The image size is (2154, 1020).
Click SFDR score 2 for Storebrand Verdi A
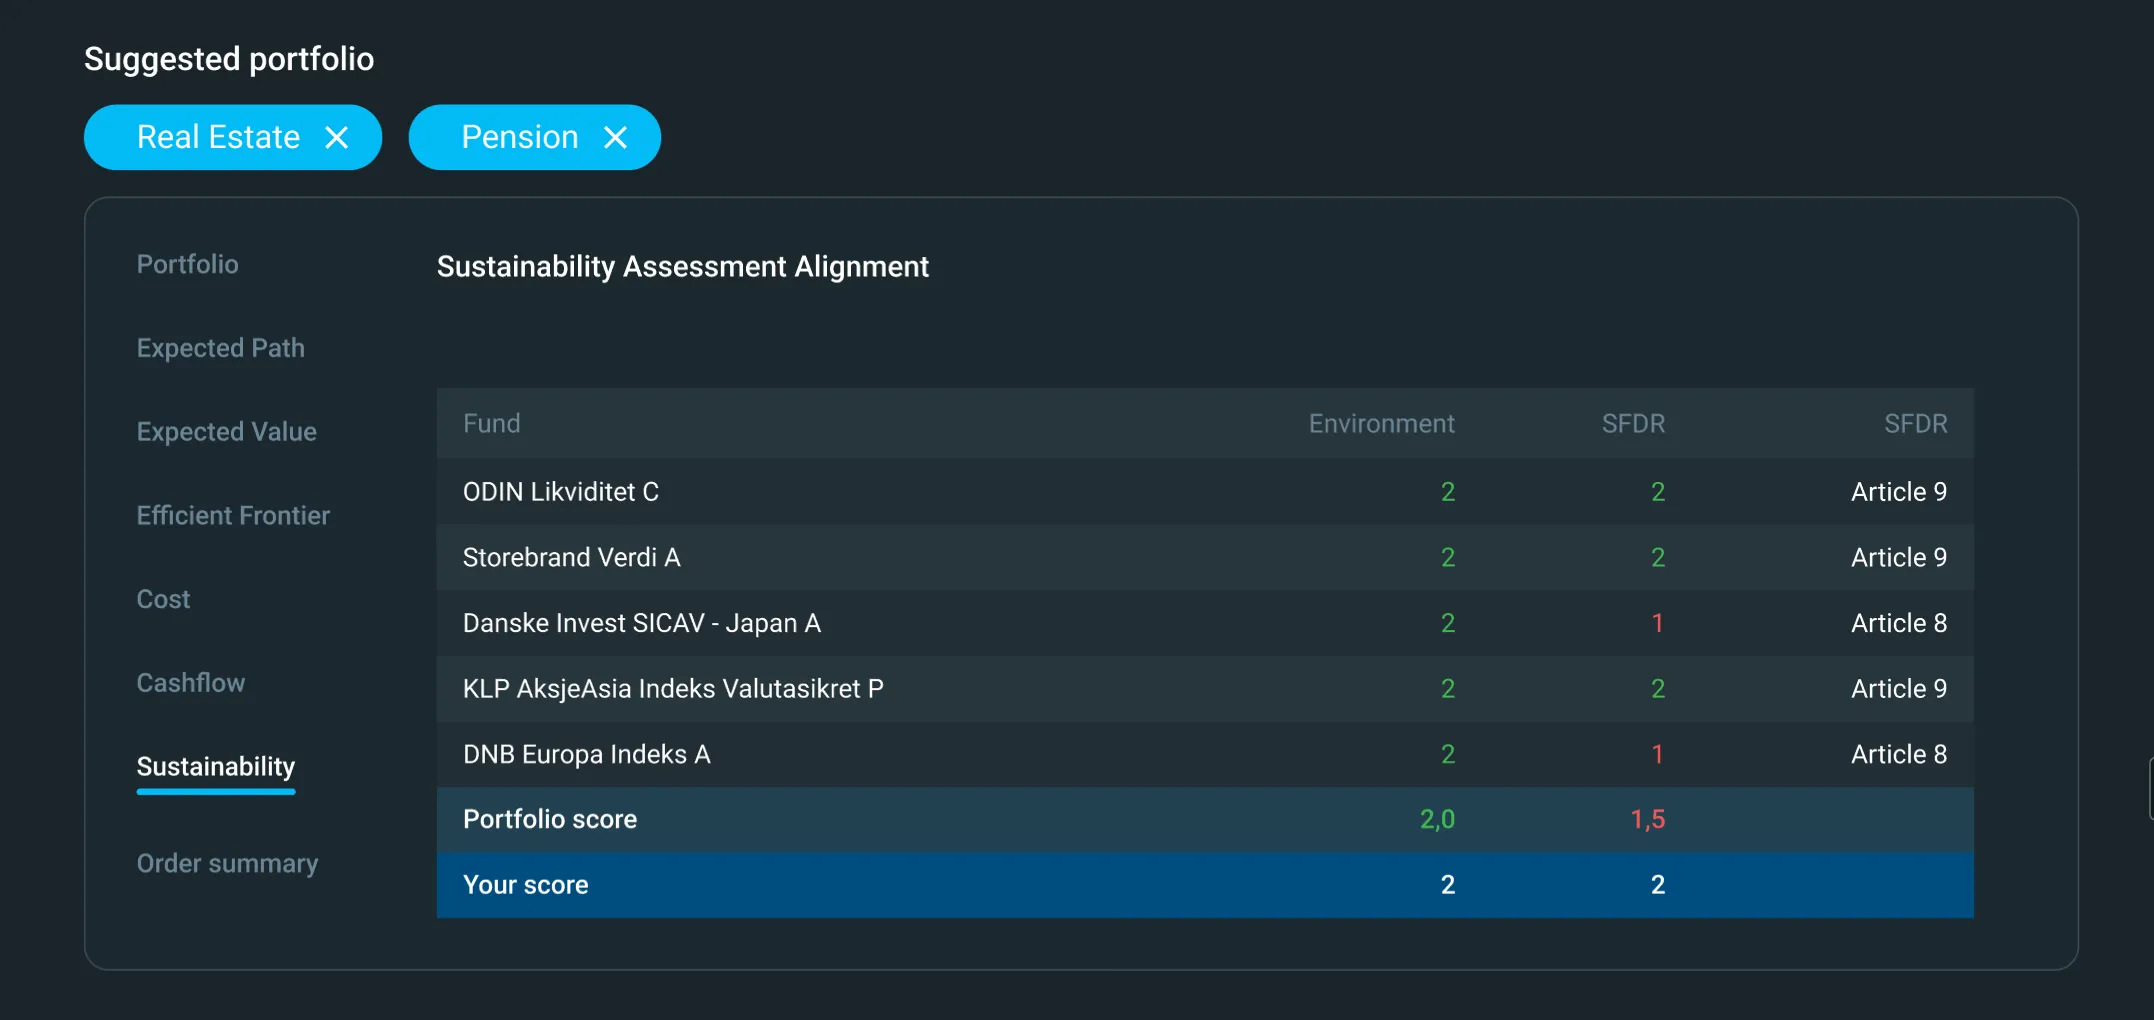(1658, 557)
